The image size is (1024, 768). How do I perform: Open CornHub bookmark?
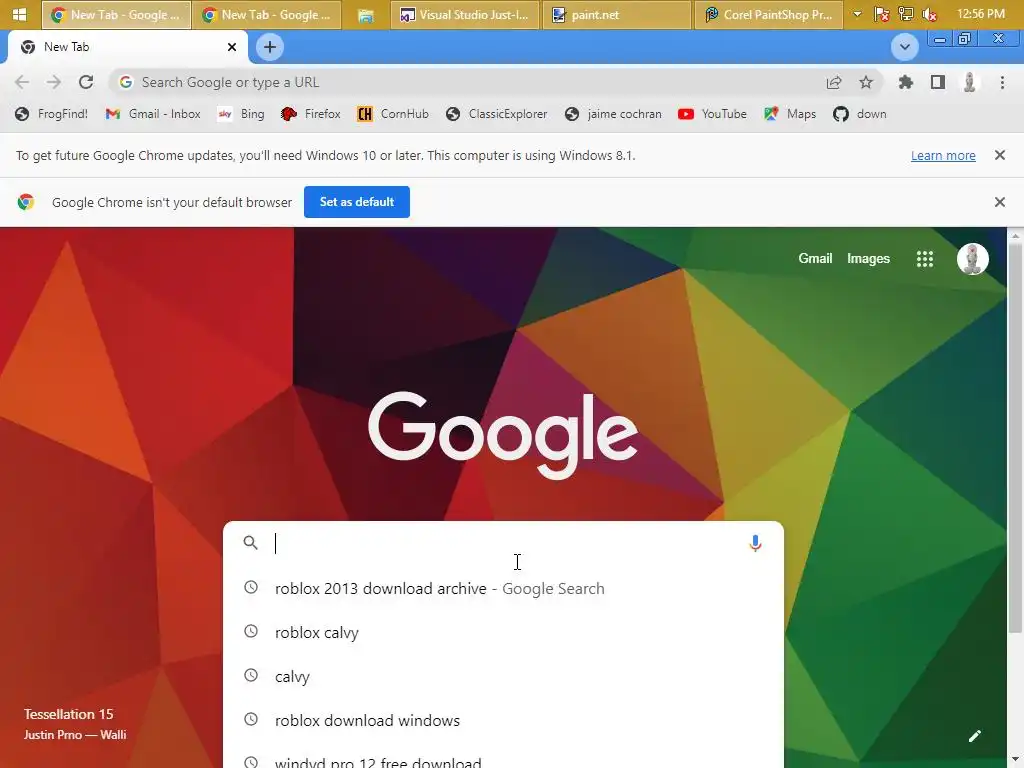tap(392, 114)
